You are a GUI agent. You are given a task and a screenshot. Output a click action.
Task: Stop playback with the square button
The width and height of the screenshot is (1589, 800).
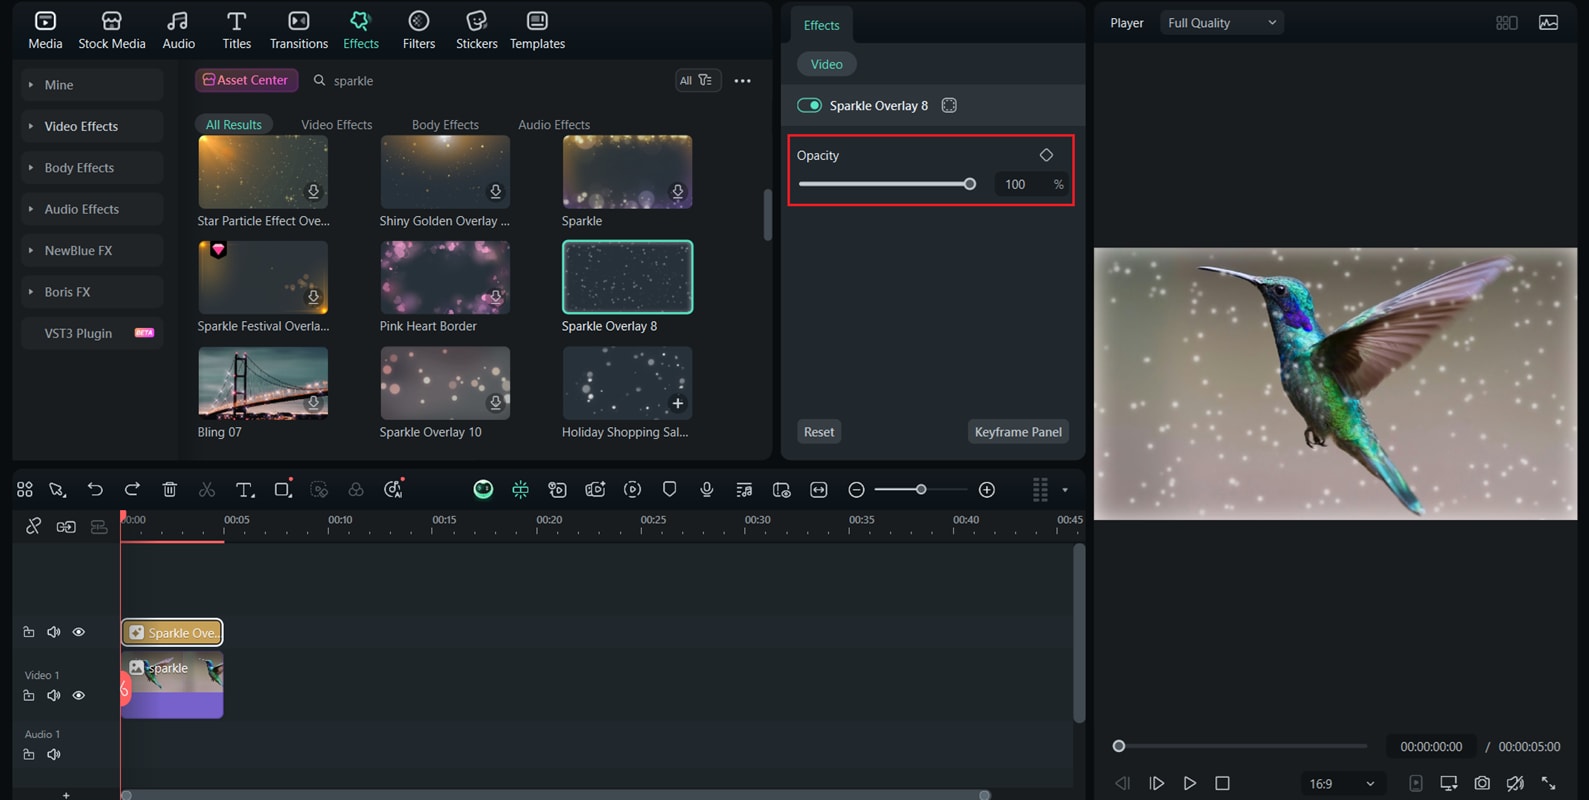tap(1222, 783)
